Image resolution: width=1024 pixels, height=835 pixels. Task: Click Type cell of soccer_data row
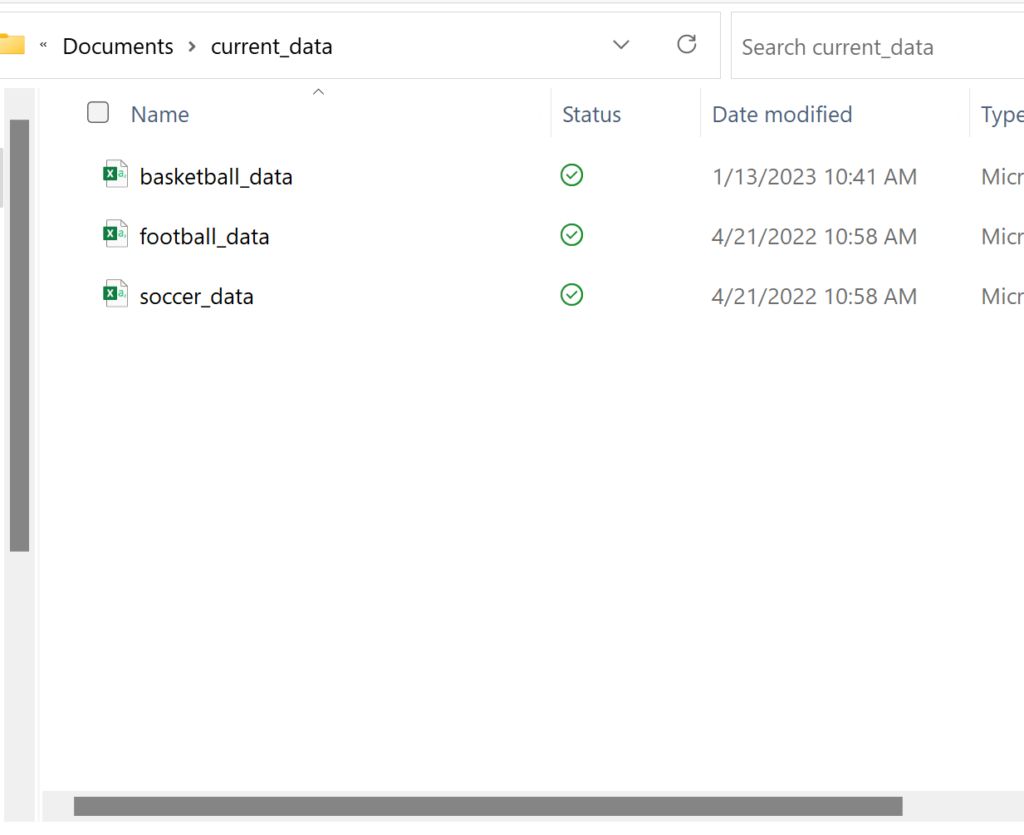click(1002, 296)
